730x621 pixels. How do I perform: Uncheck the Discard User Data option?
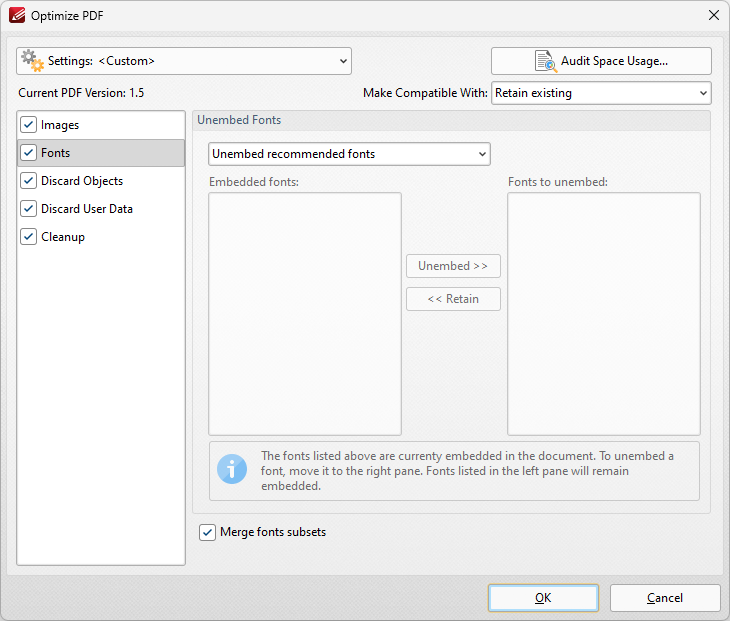tap(28, 209)
